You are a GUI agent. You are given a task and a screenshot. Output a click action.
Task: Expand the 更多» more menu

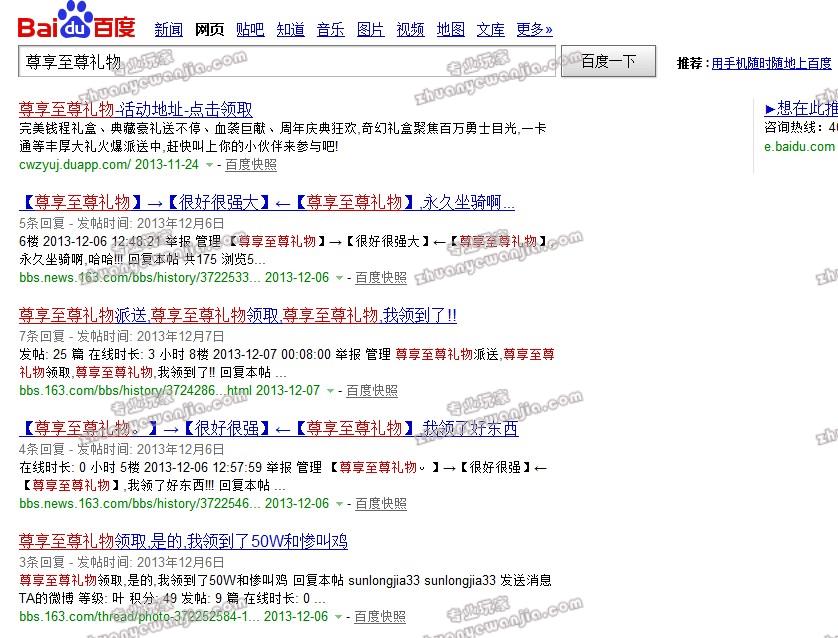[x=534, y=29]
